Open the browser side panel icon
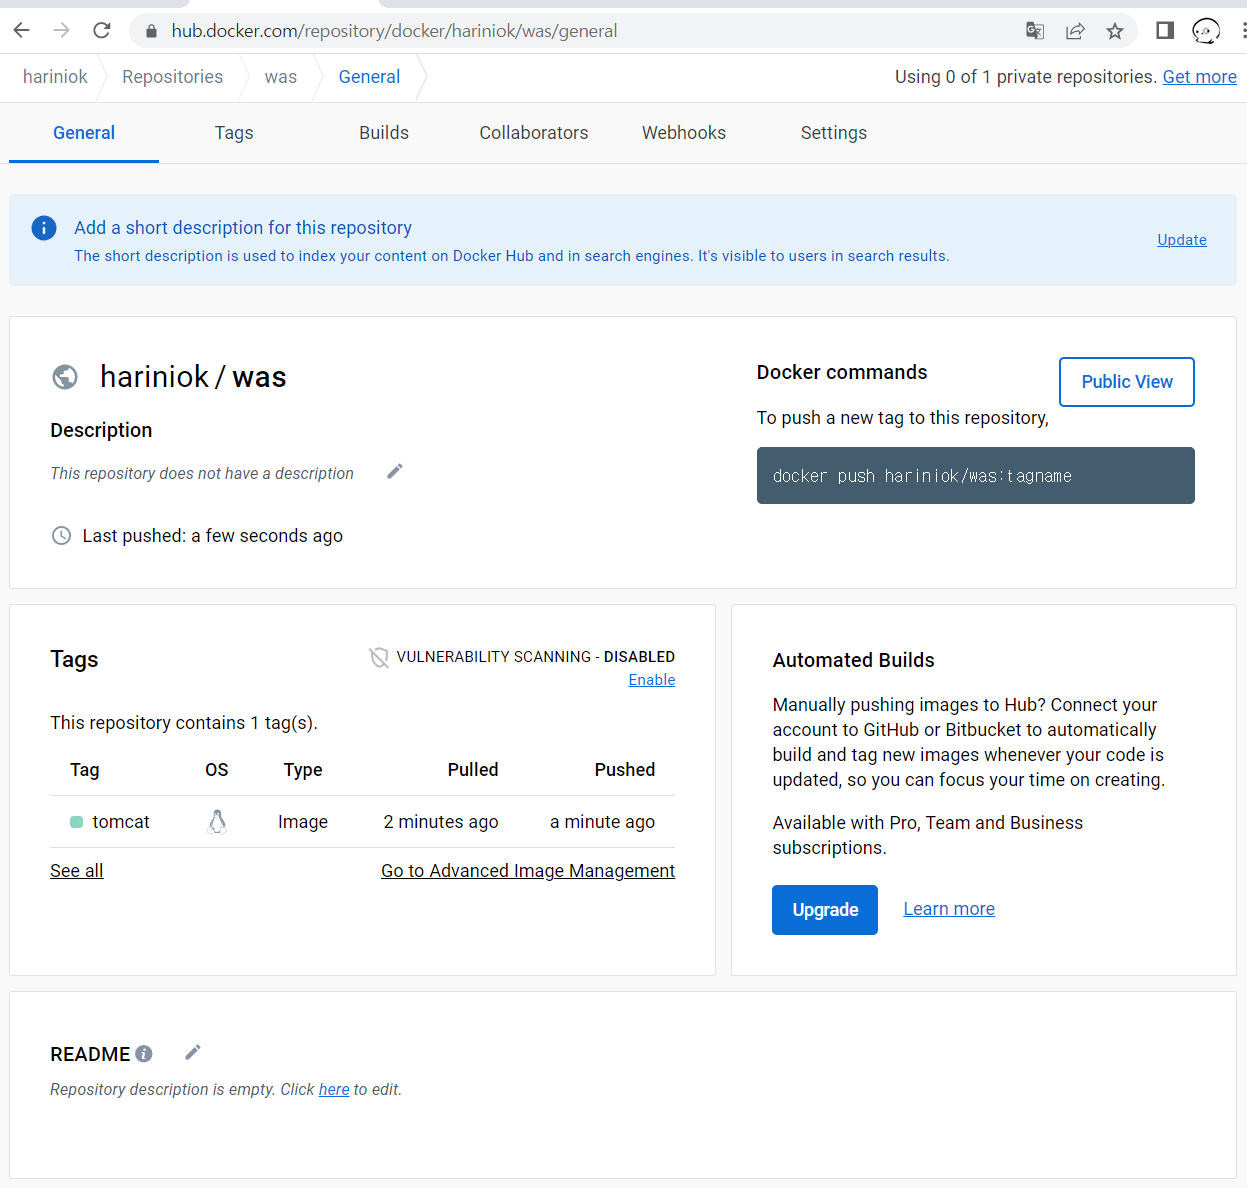The height and width of the screenshot is (1188, 1247). [1165, 31]
